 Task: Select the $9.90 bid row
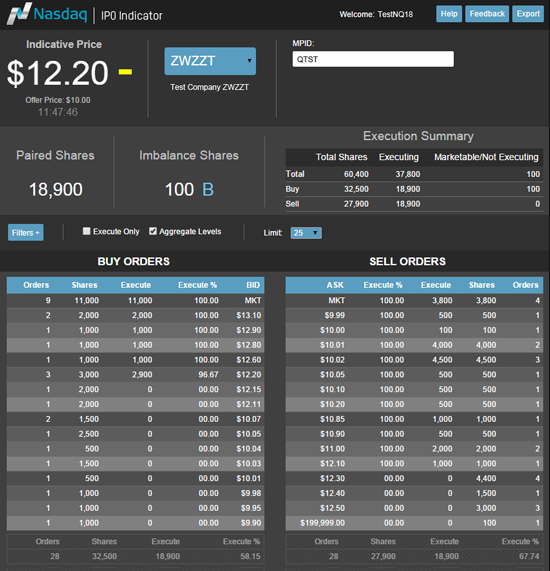[135, 523]
